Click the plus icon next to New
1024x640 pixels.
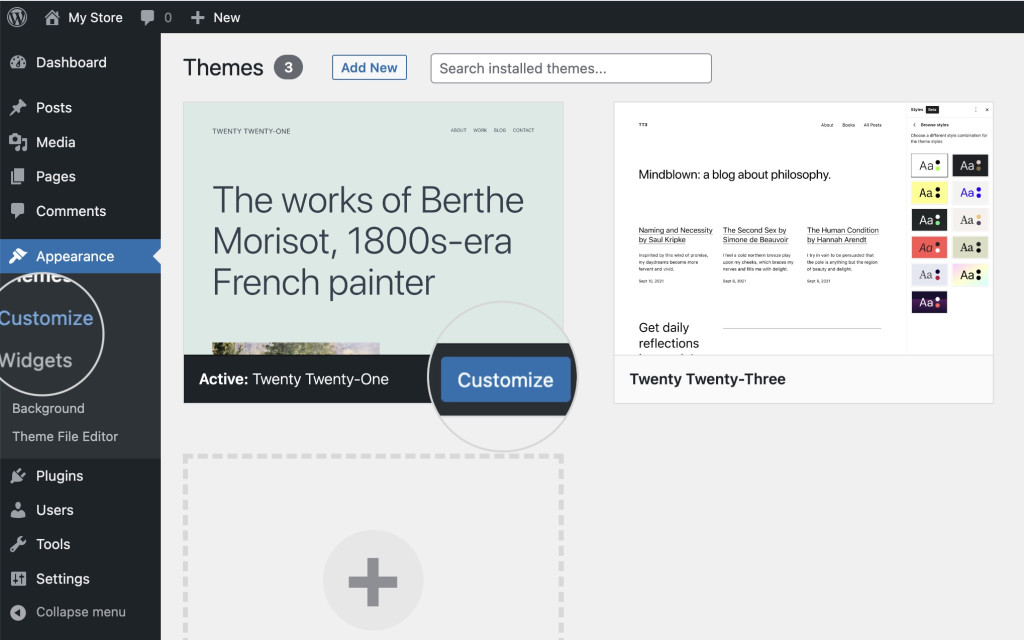point(197,18)
